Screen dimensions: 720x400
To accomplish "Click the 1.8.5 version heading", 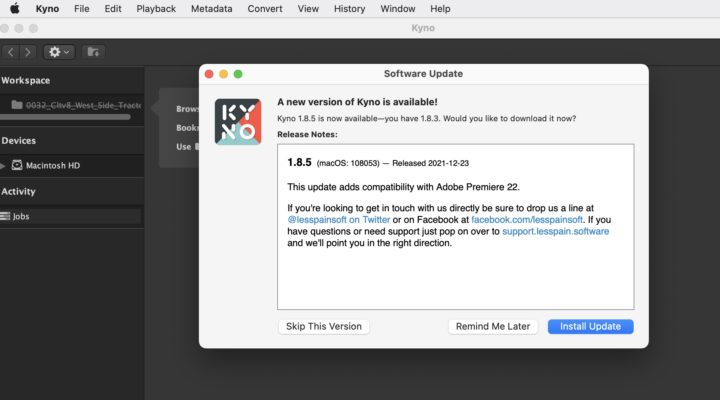I will (x=299, y=163).
